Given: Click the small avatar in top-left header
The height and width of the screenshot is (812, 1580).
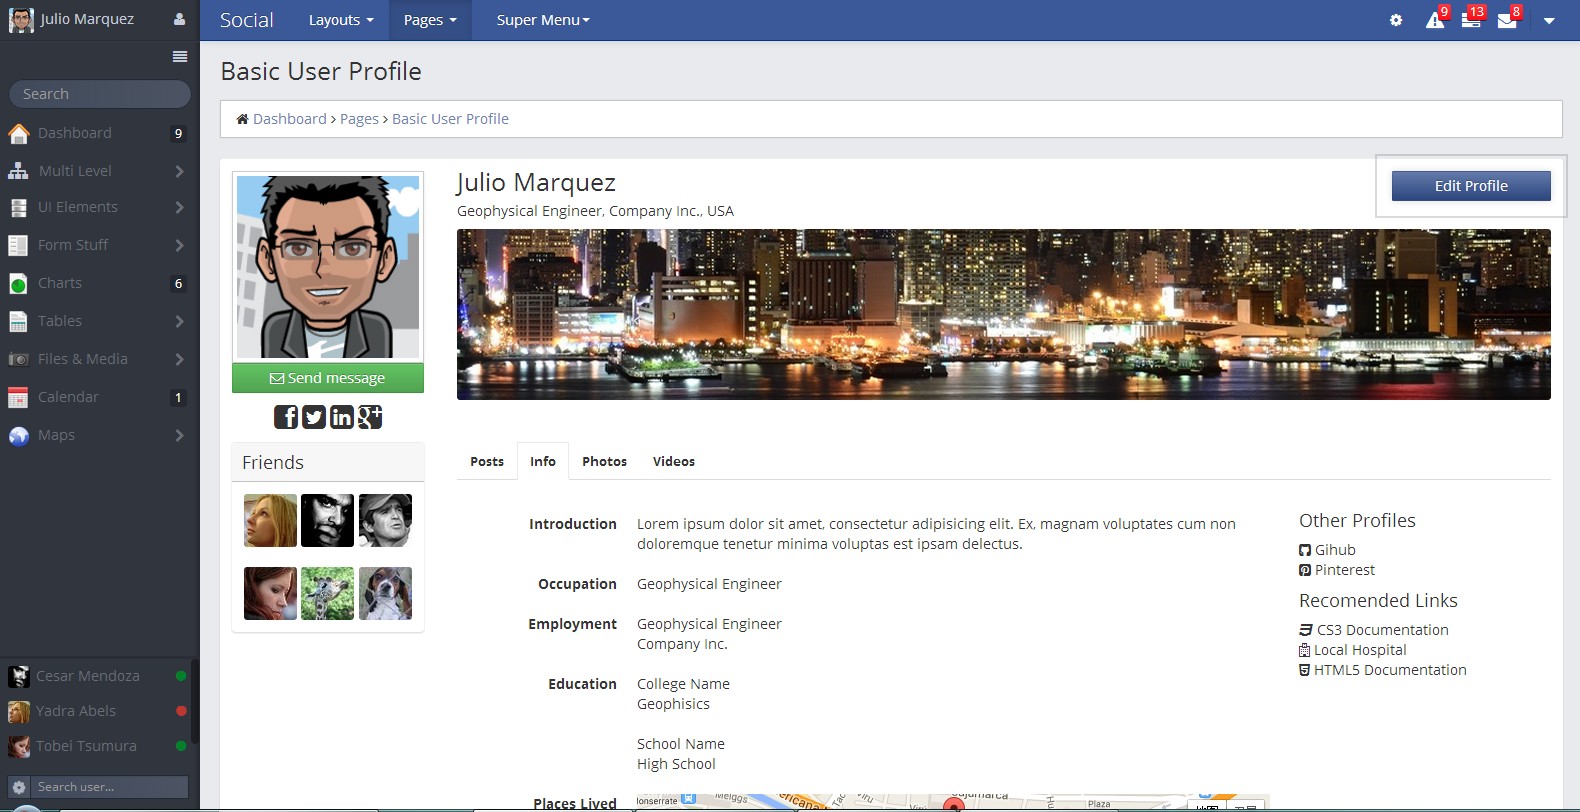Looking at the screenshot, I should click(21, 20).
